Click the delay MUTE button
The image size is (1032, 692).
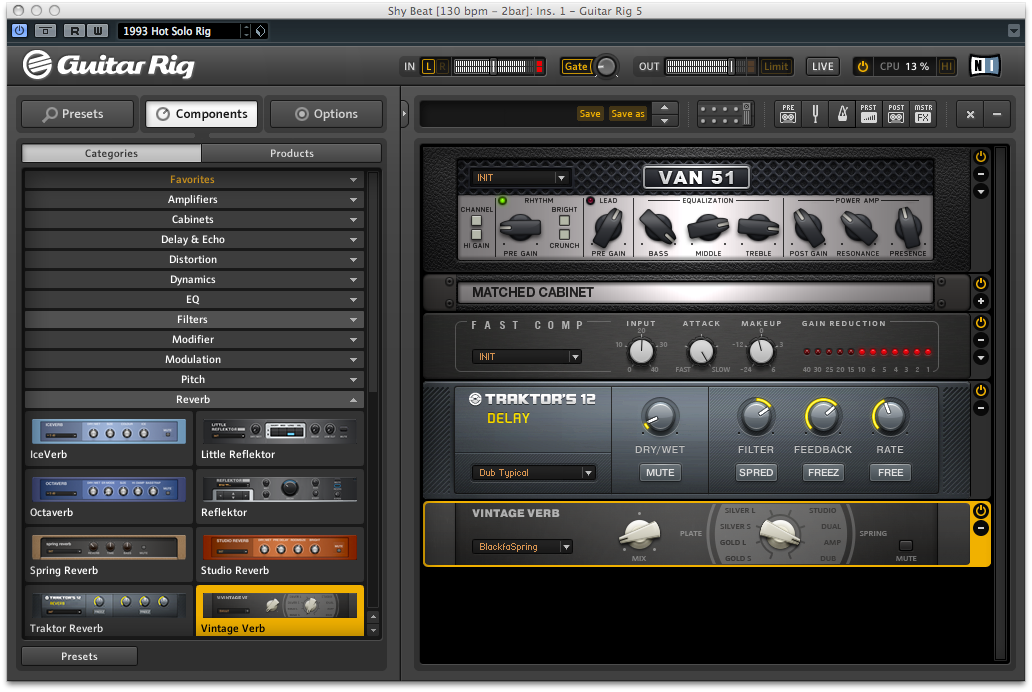(660, 473)
